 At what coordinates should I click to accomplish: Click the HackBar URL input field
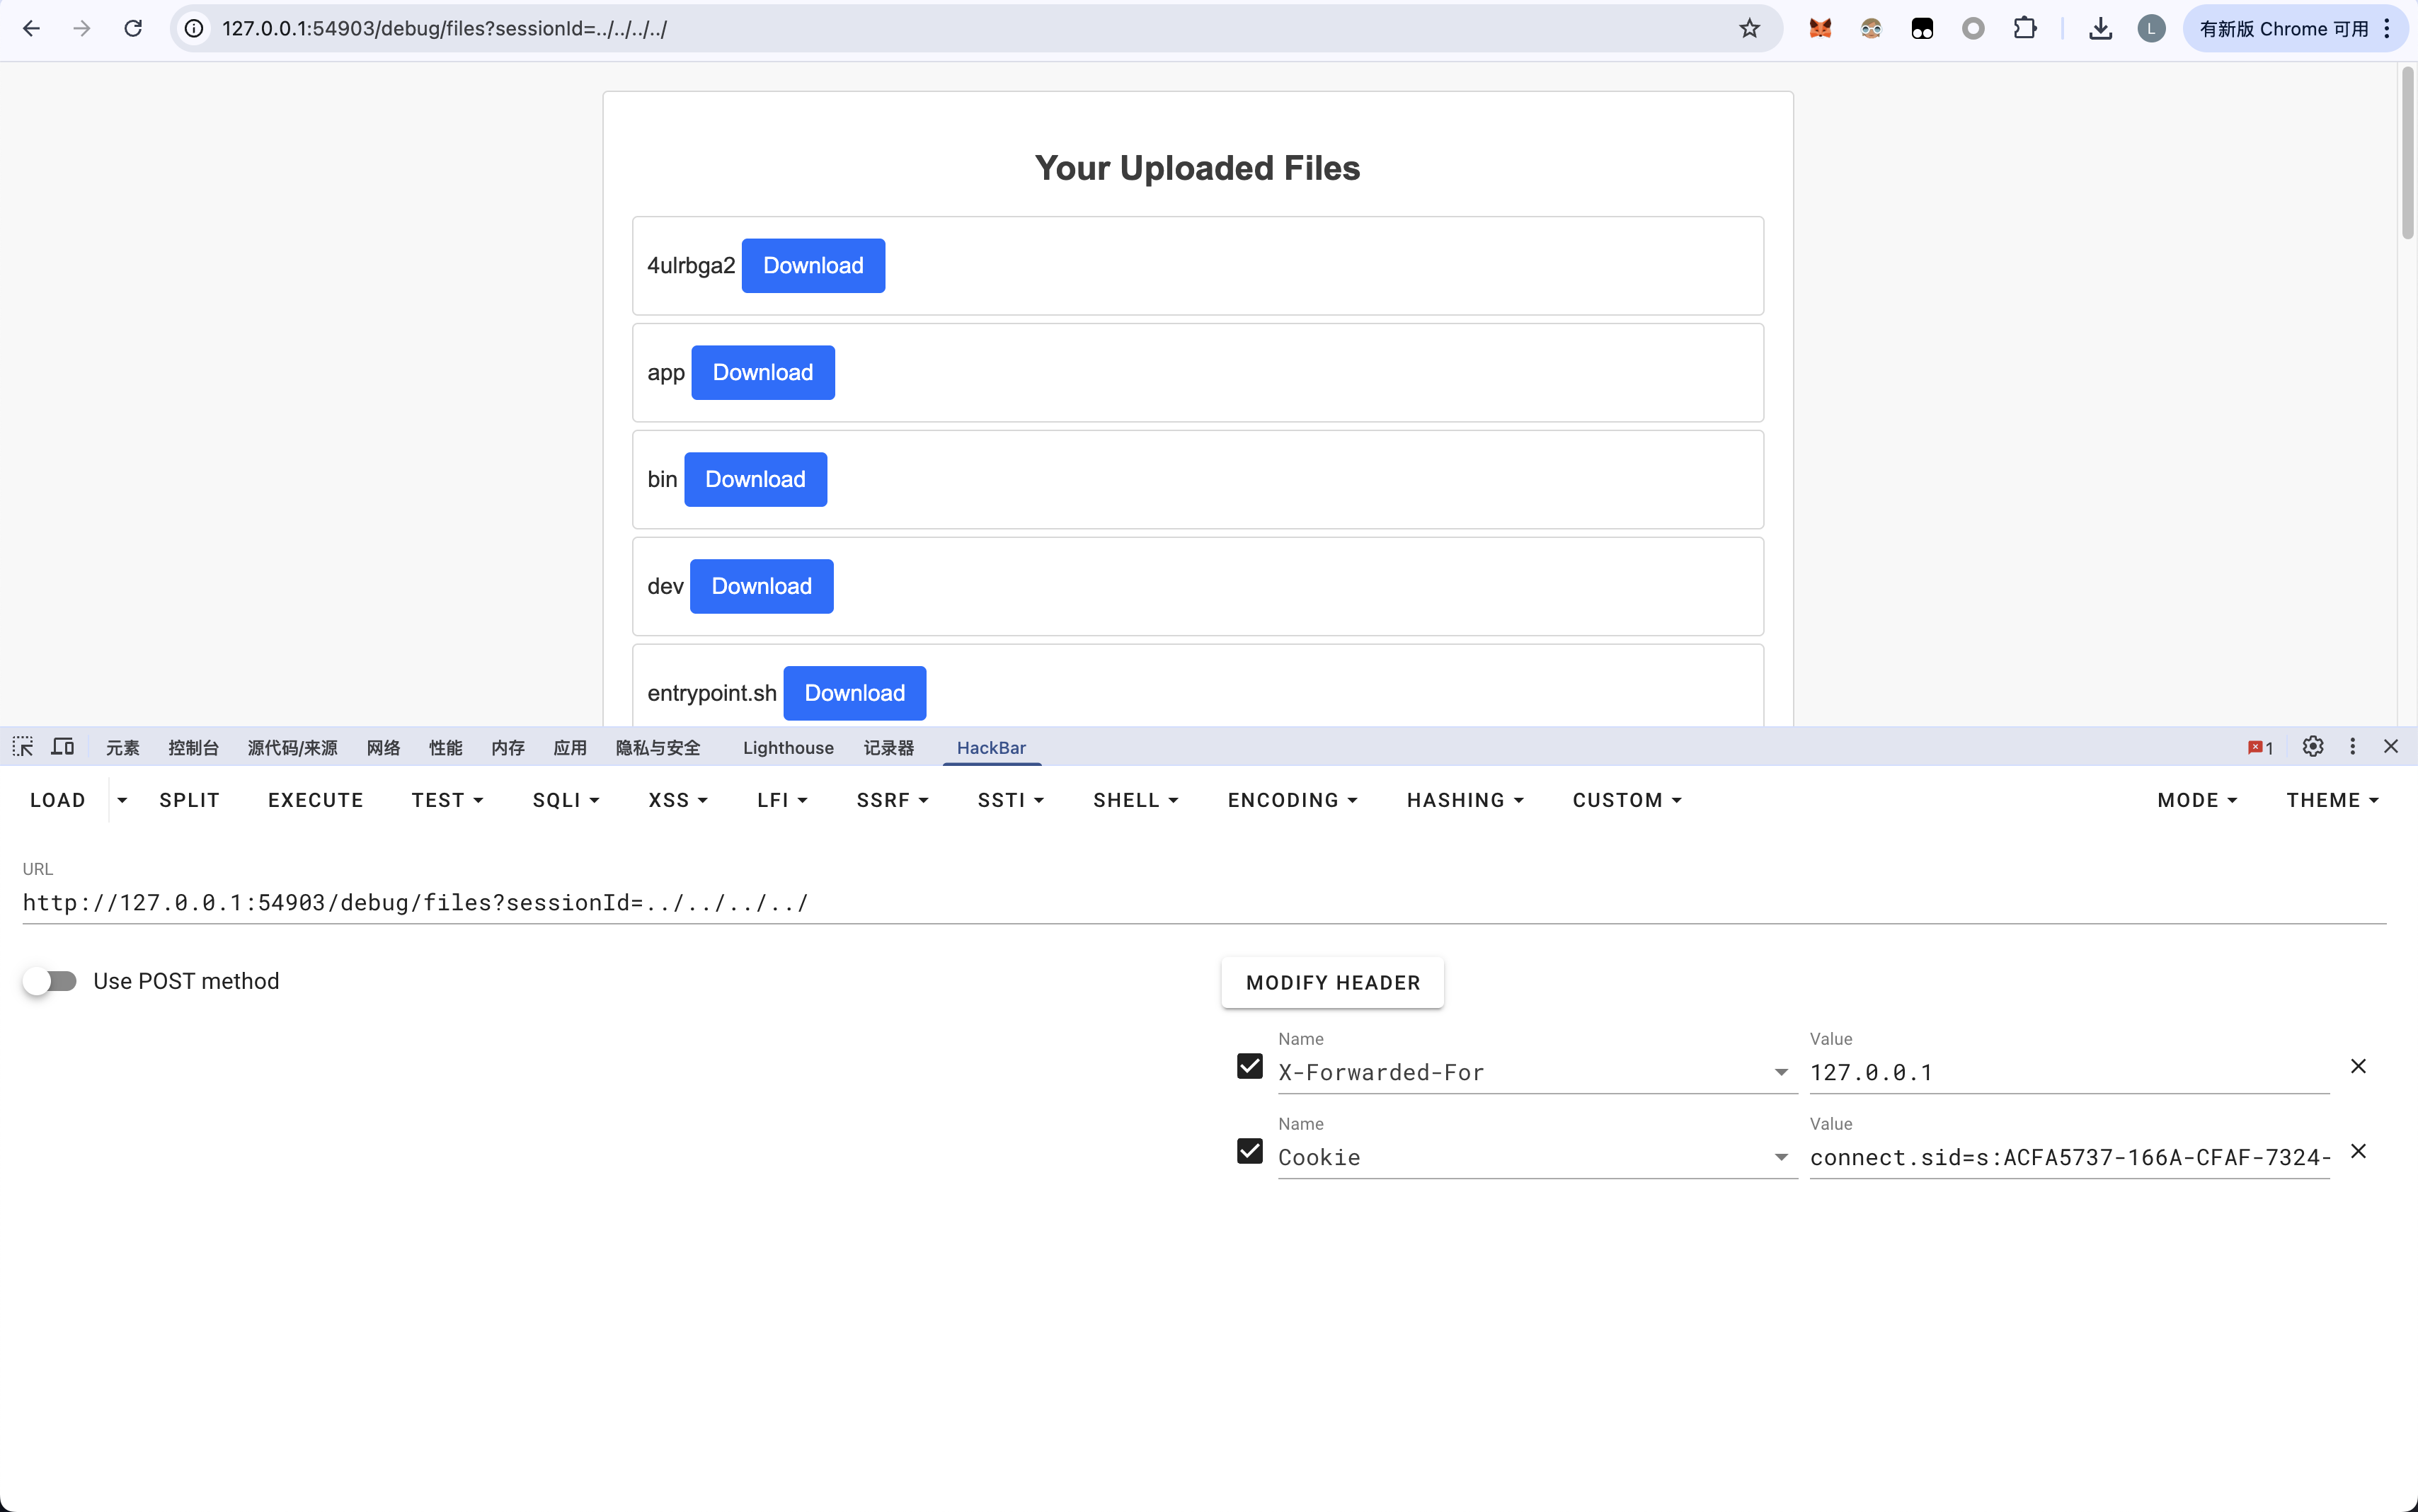pos(1200,903)
